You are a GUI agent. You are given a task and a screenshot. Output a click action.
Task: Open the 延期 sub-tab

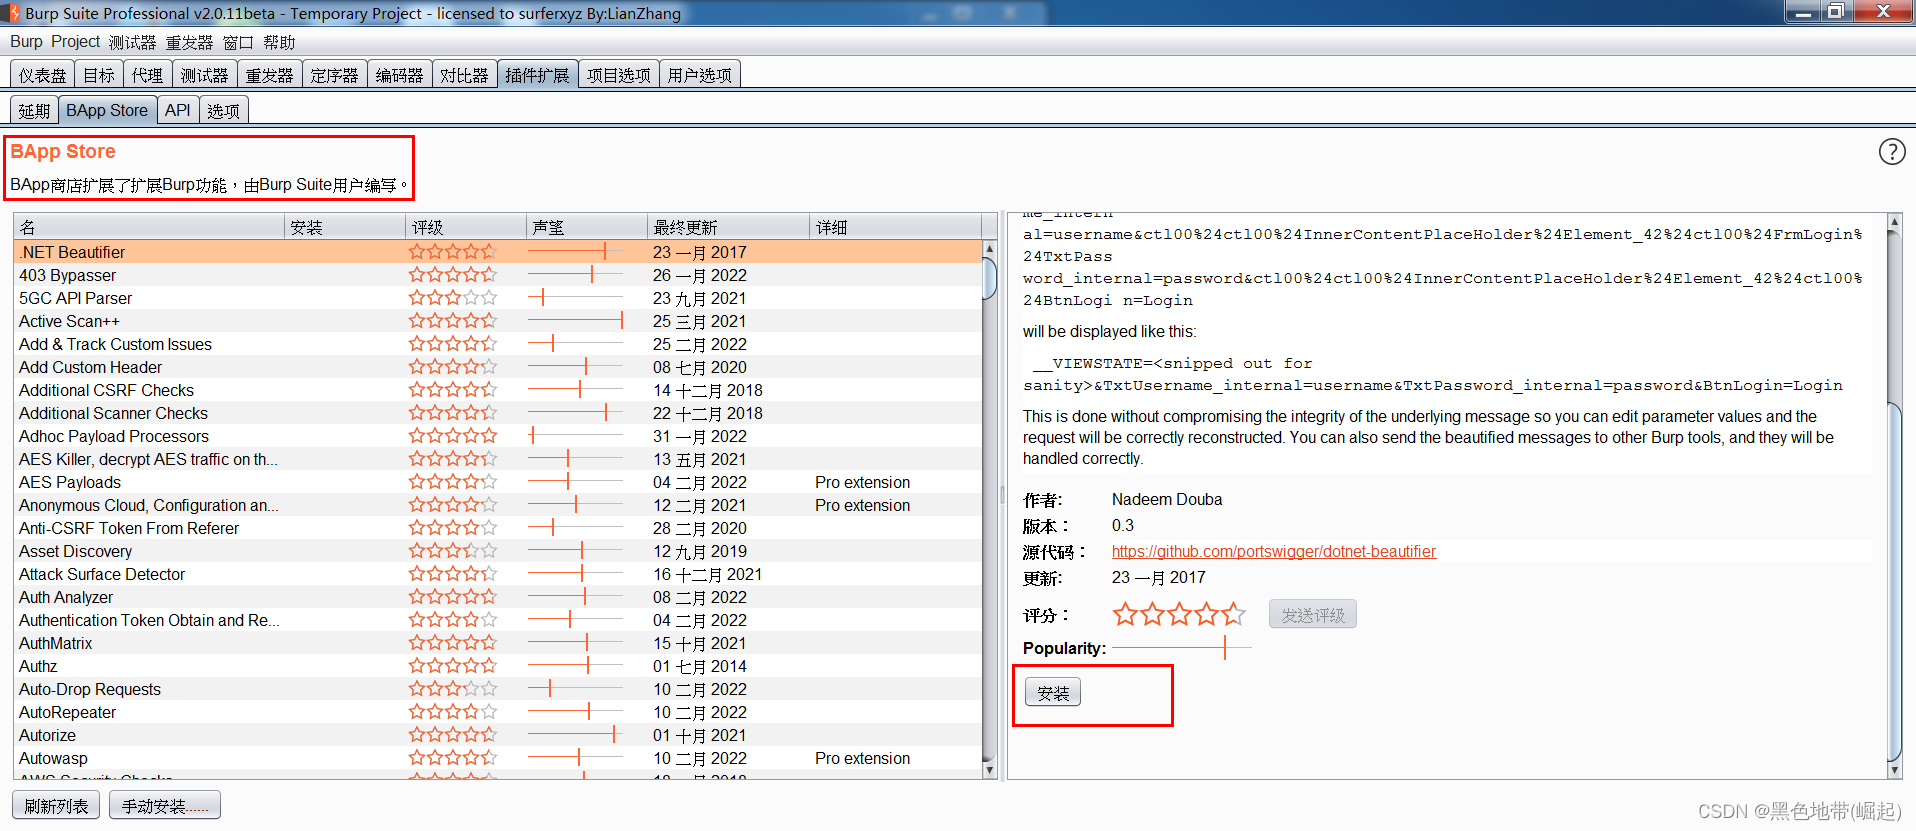tap(34, 110)
